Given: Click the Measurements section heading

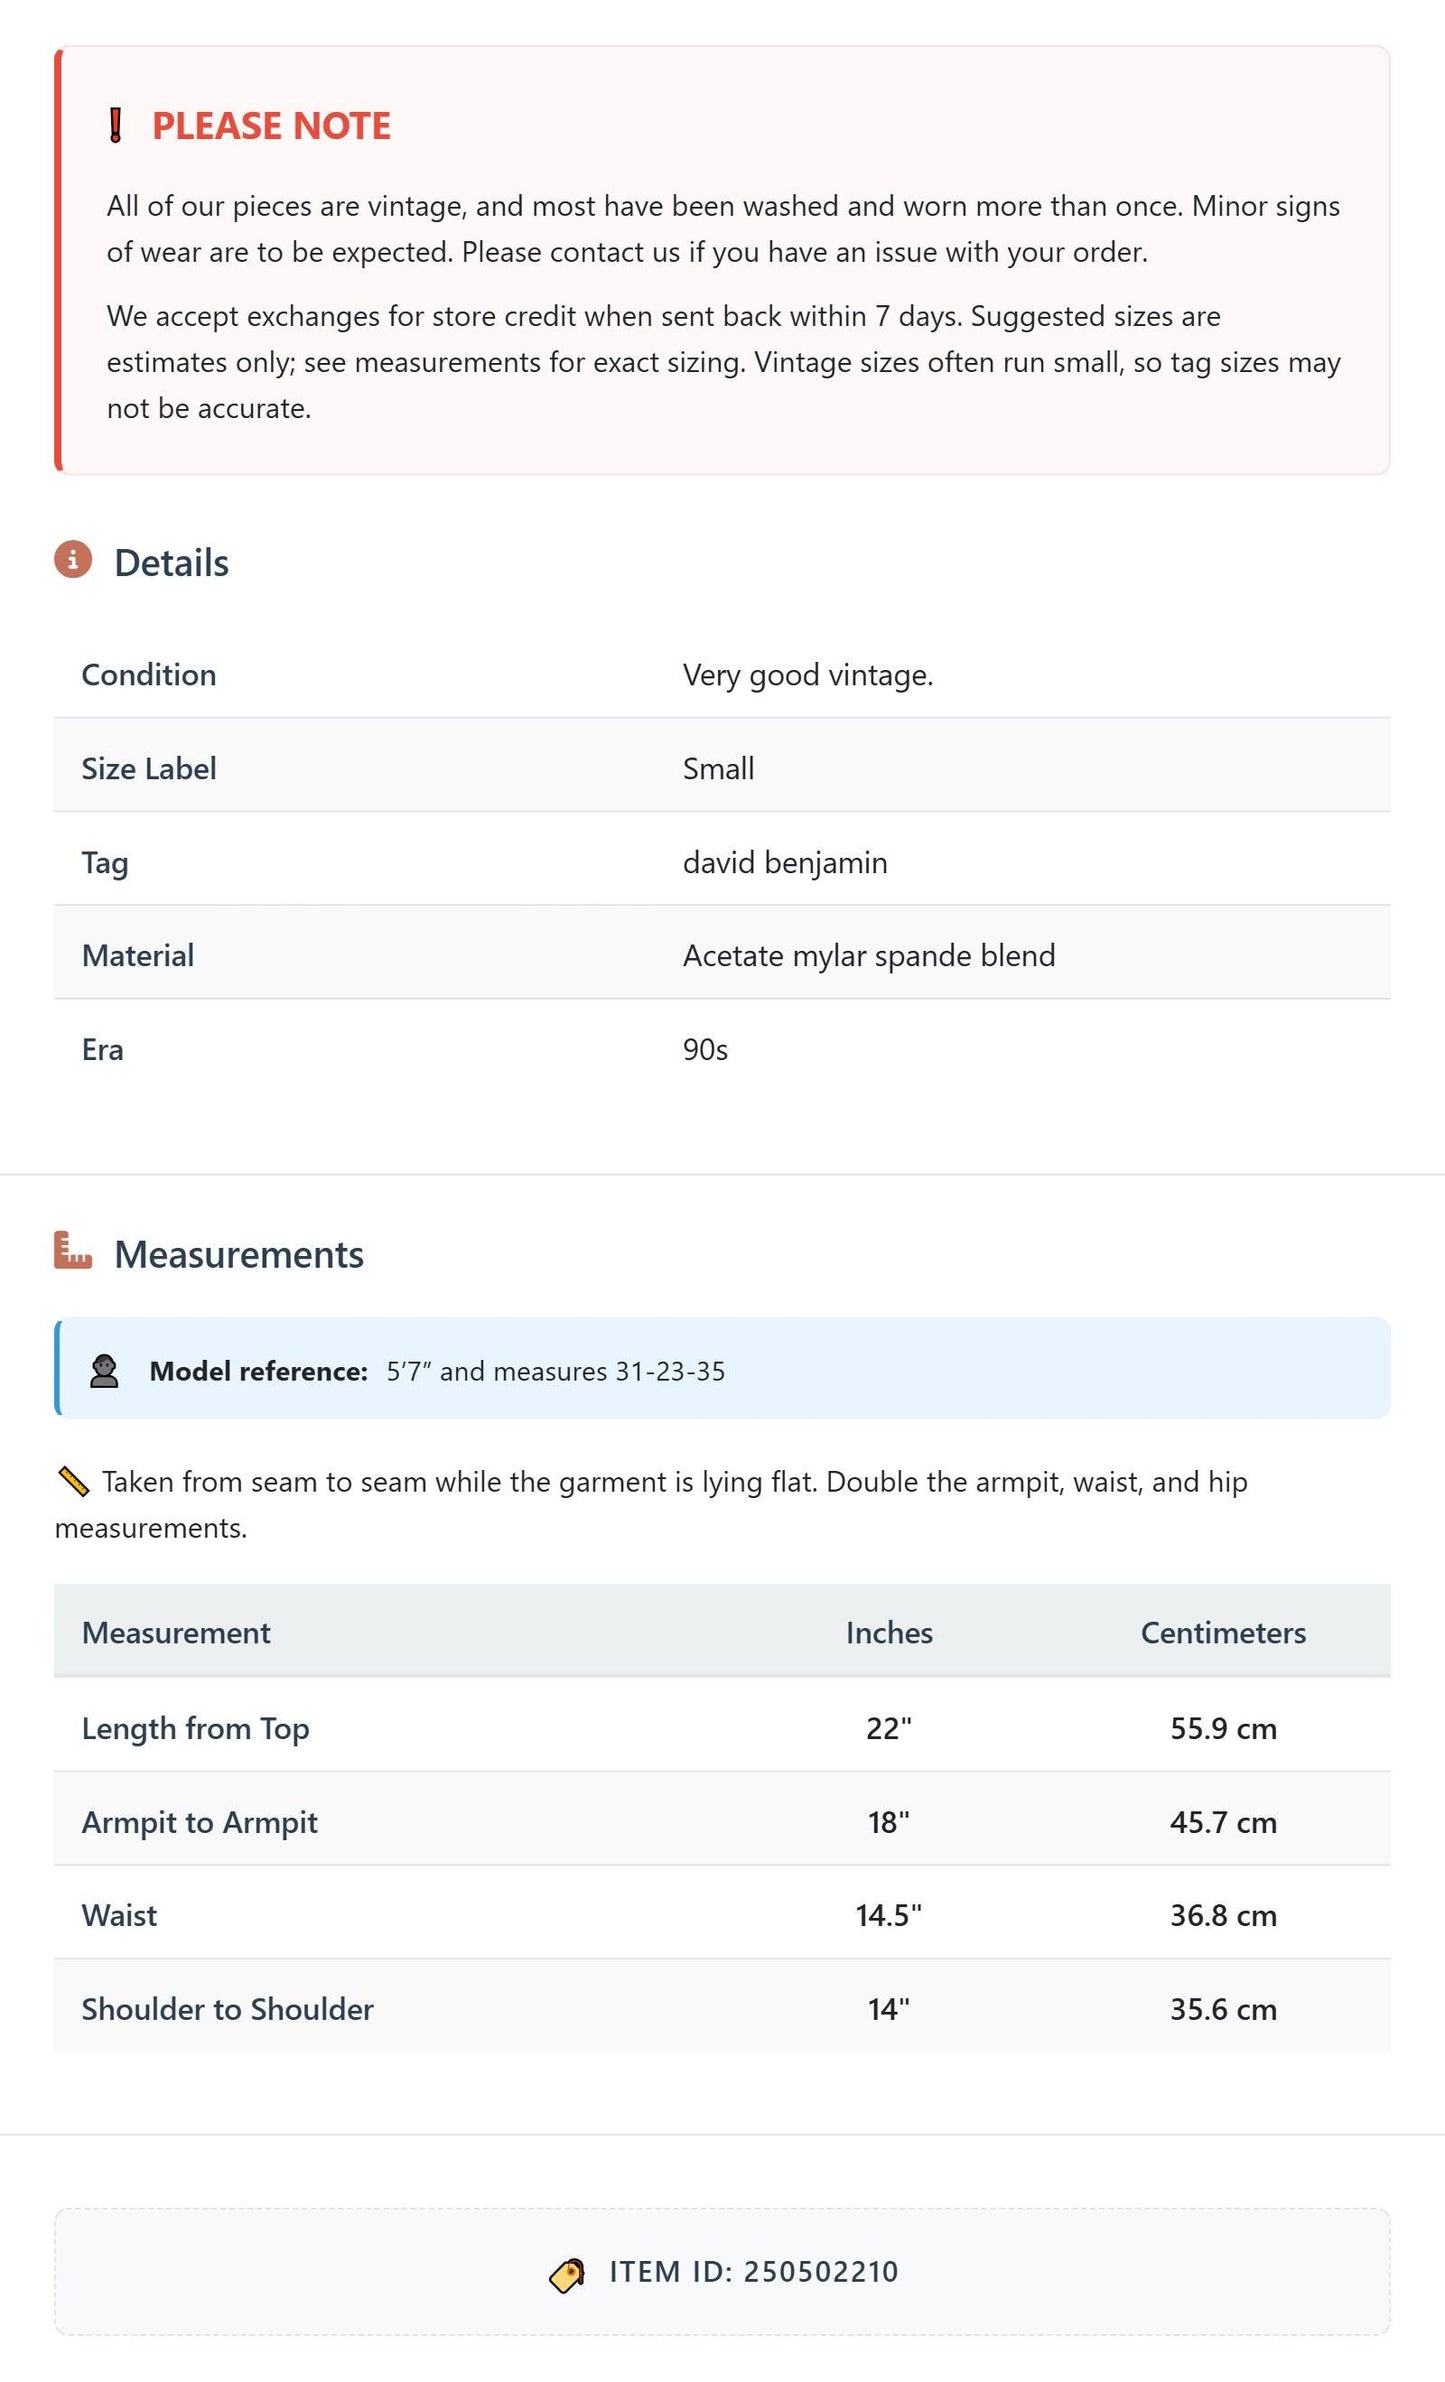Looking at the screenshot, I should [x=239, y=1254].
